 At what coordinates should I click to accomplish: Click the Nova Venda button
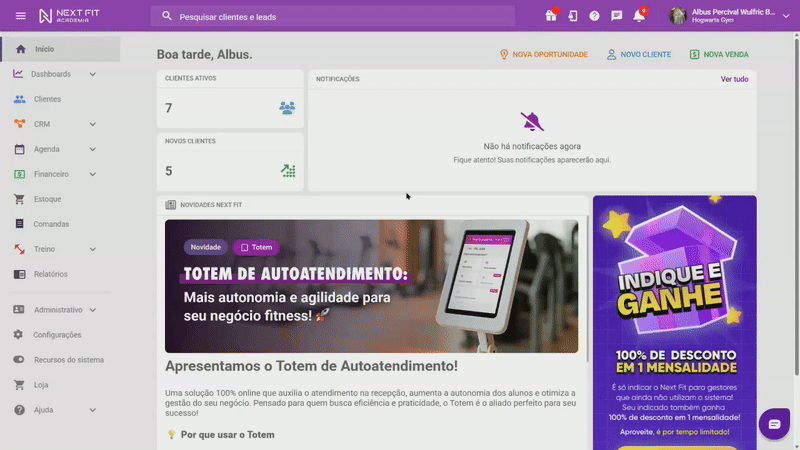click(x=719, y=55)
